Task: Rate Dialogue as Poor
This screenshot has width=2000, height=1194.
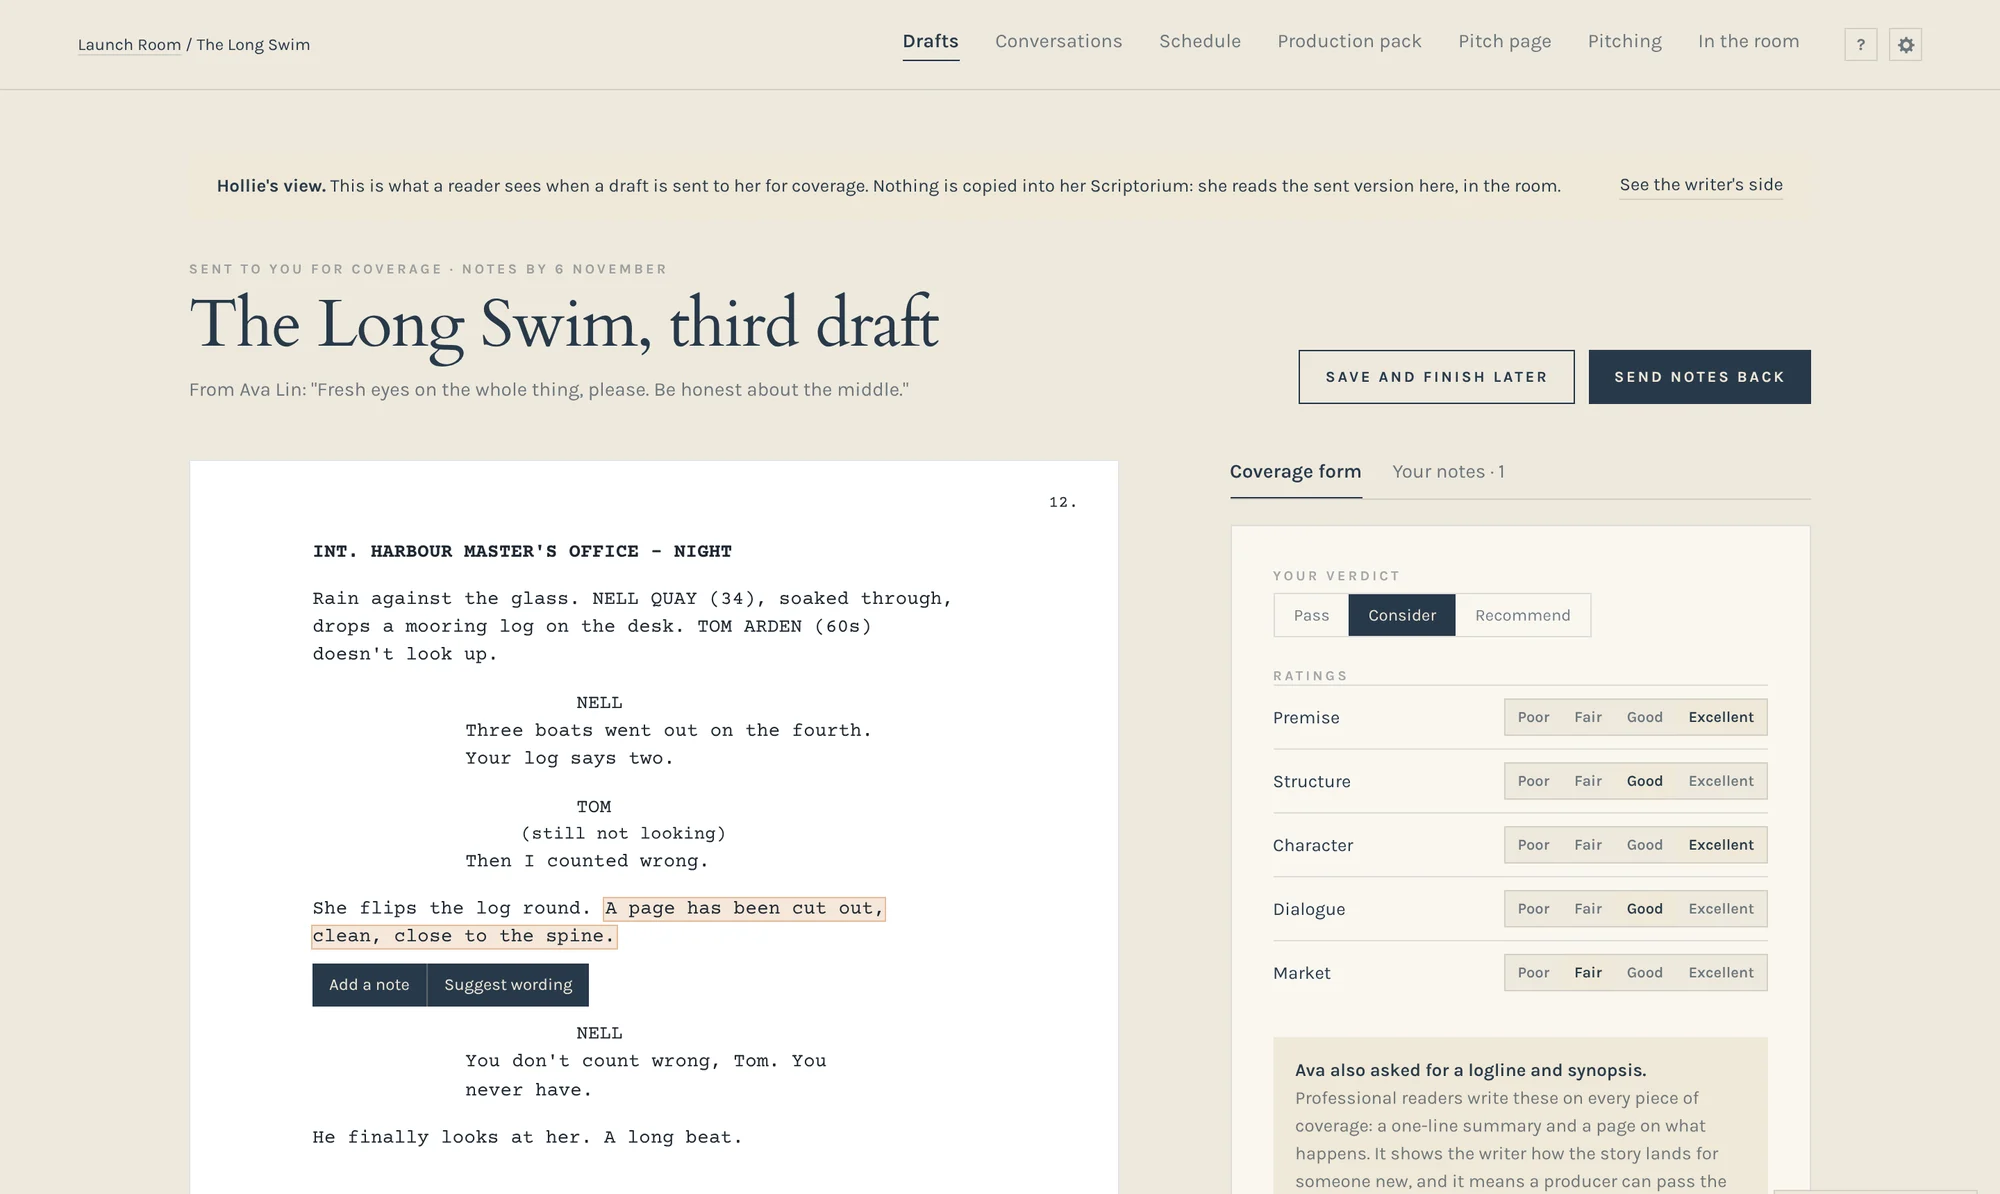Action: 1533,909
